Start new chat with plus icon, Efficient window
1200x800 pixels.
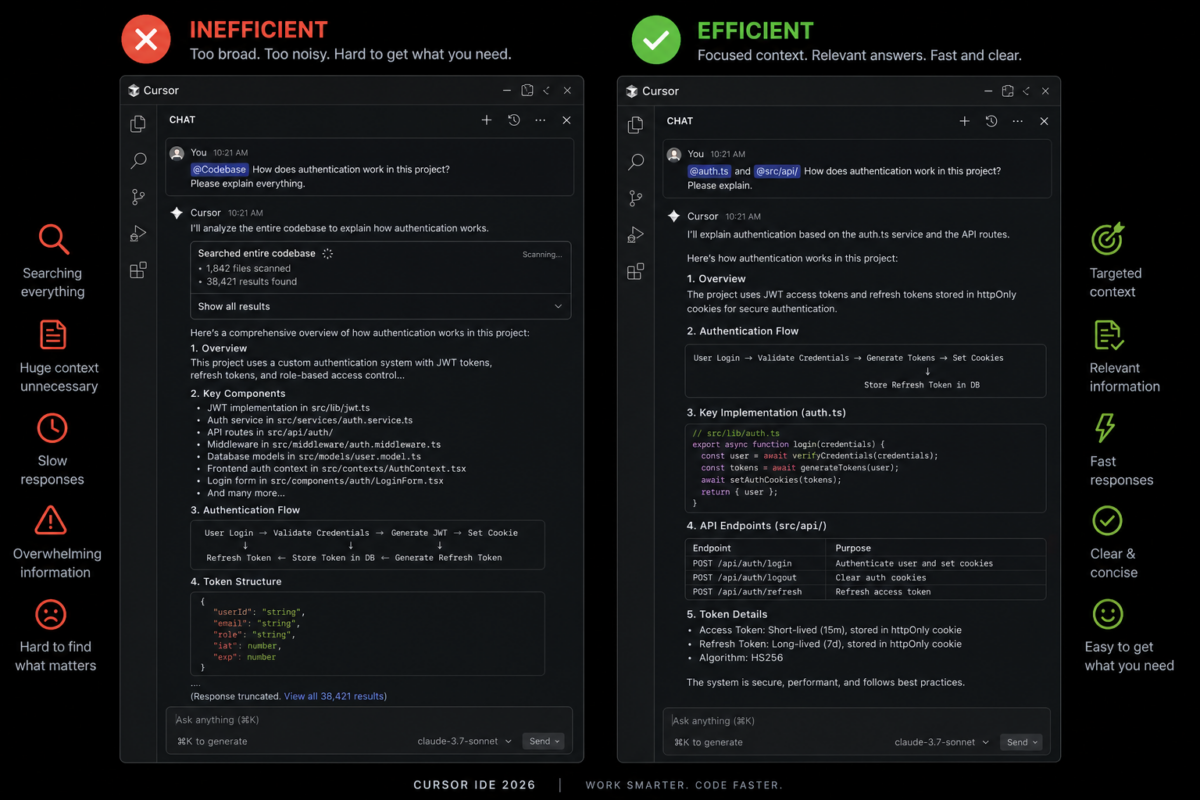[x=965, y=121]
